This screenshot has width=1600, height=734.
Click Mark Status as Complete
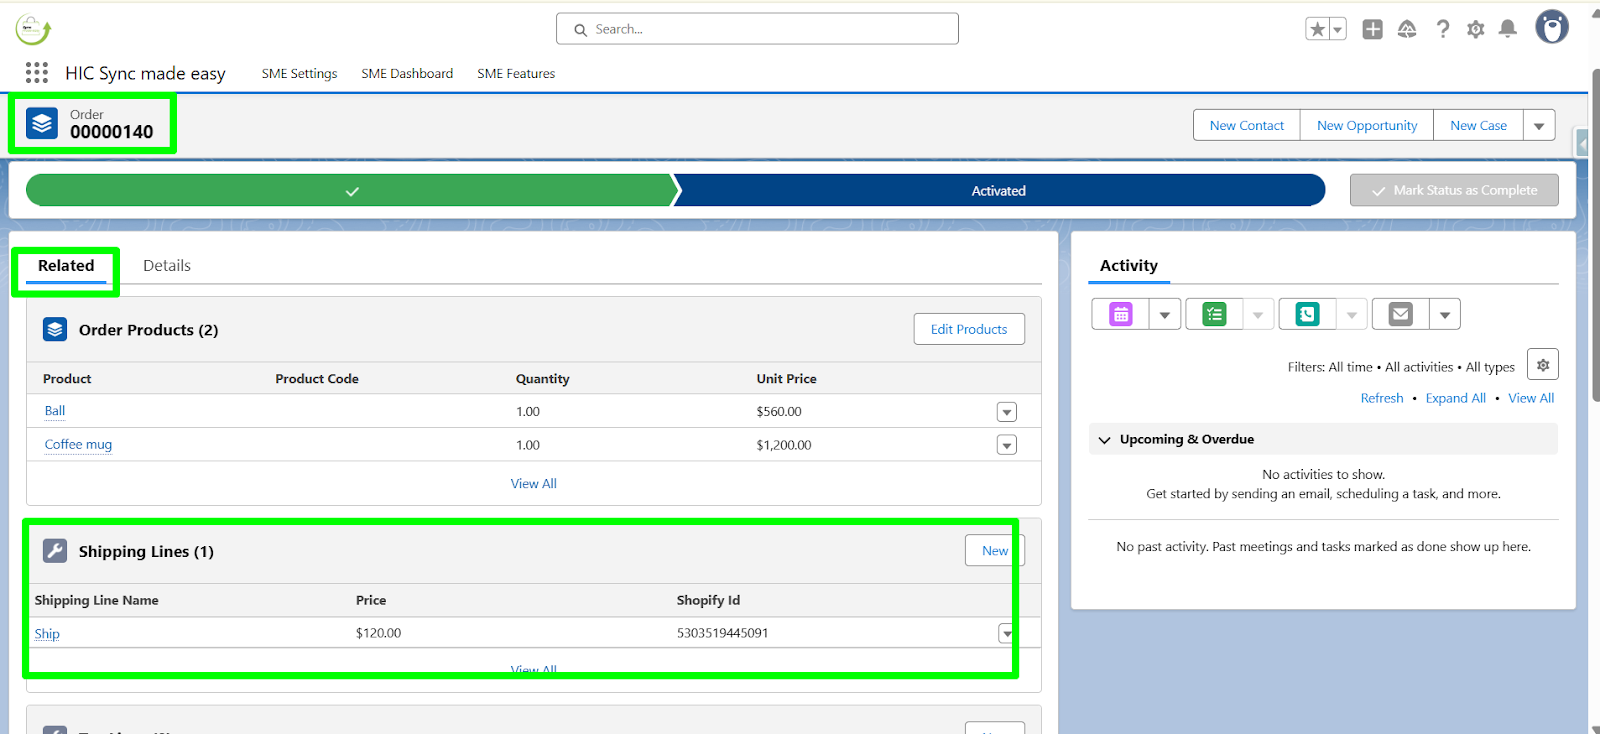(1454, 190)
